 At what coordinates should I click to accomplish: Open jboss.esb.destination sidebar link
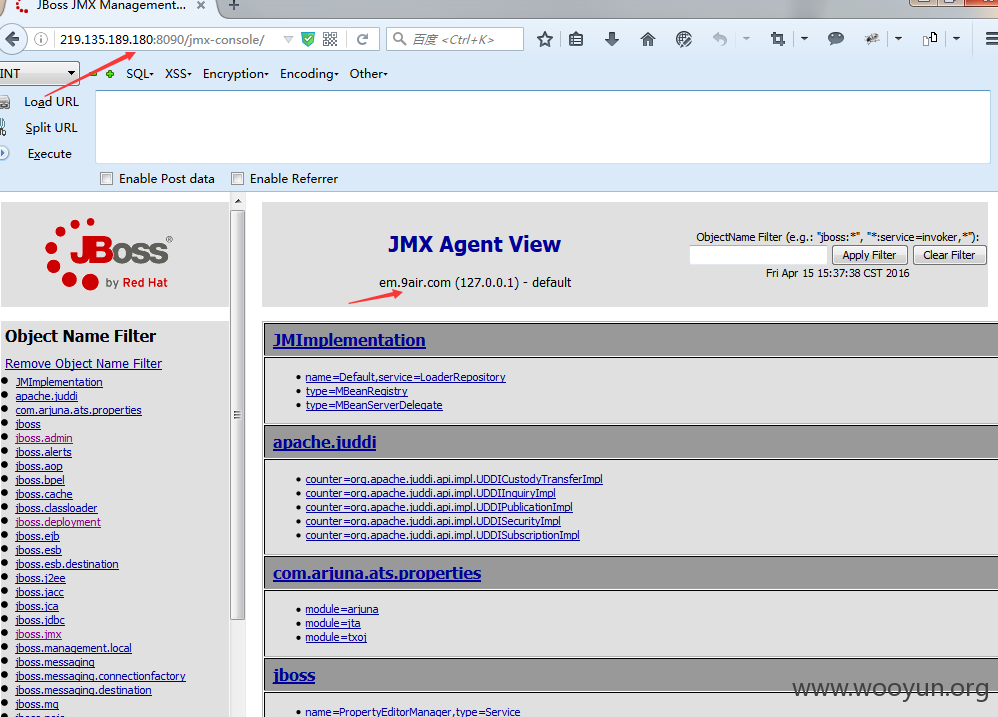(67, 564)
